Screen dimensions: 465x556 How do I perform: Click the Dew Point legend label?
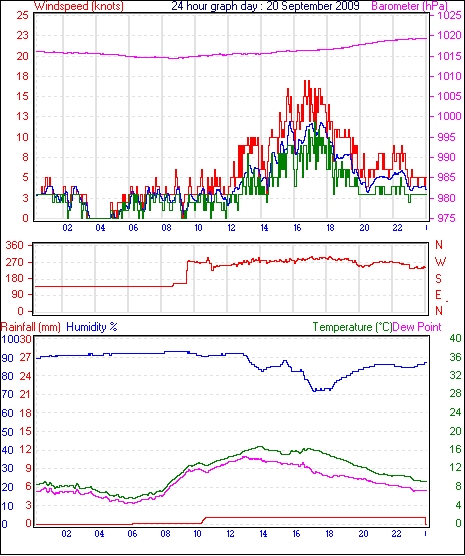(417, 327)
